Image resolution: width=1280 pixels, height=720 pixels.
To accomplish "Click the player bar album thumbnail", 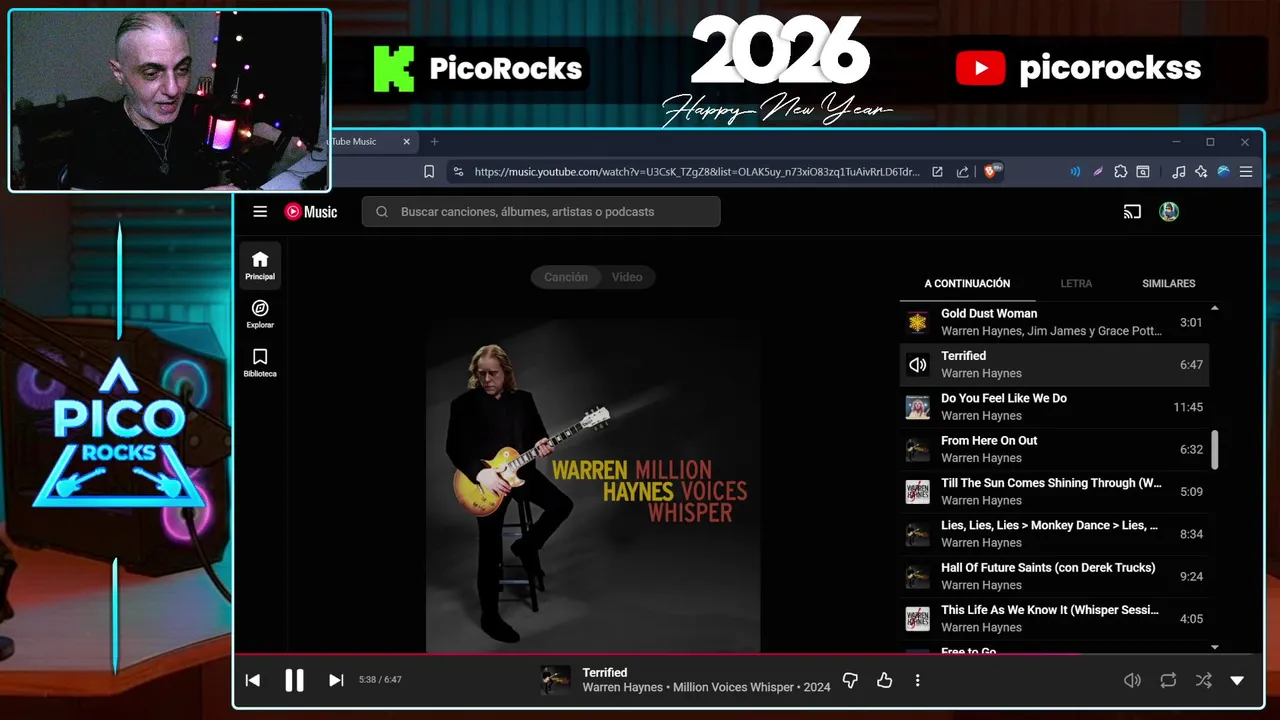I will [555, 680].
